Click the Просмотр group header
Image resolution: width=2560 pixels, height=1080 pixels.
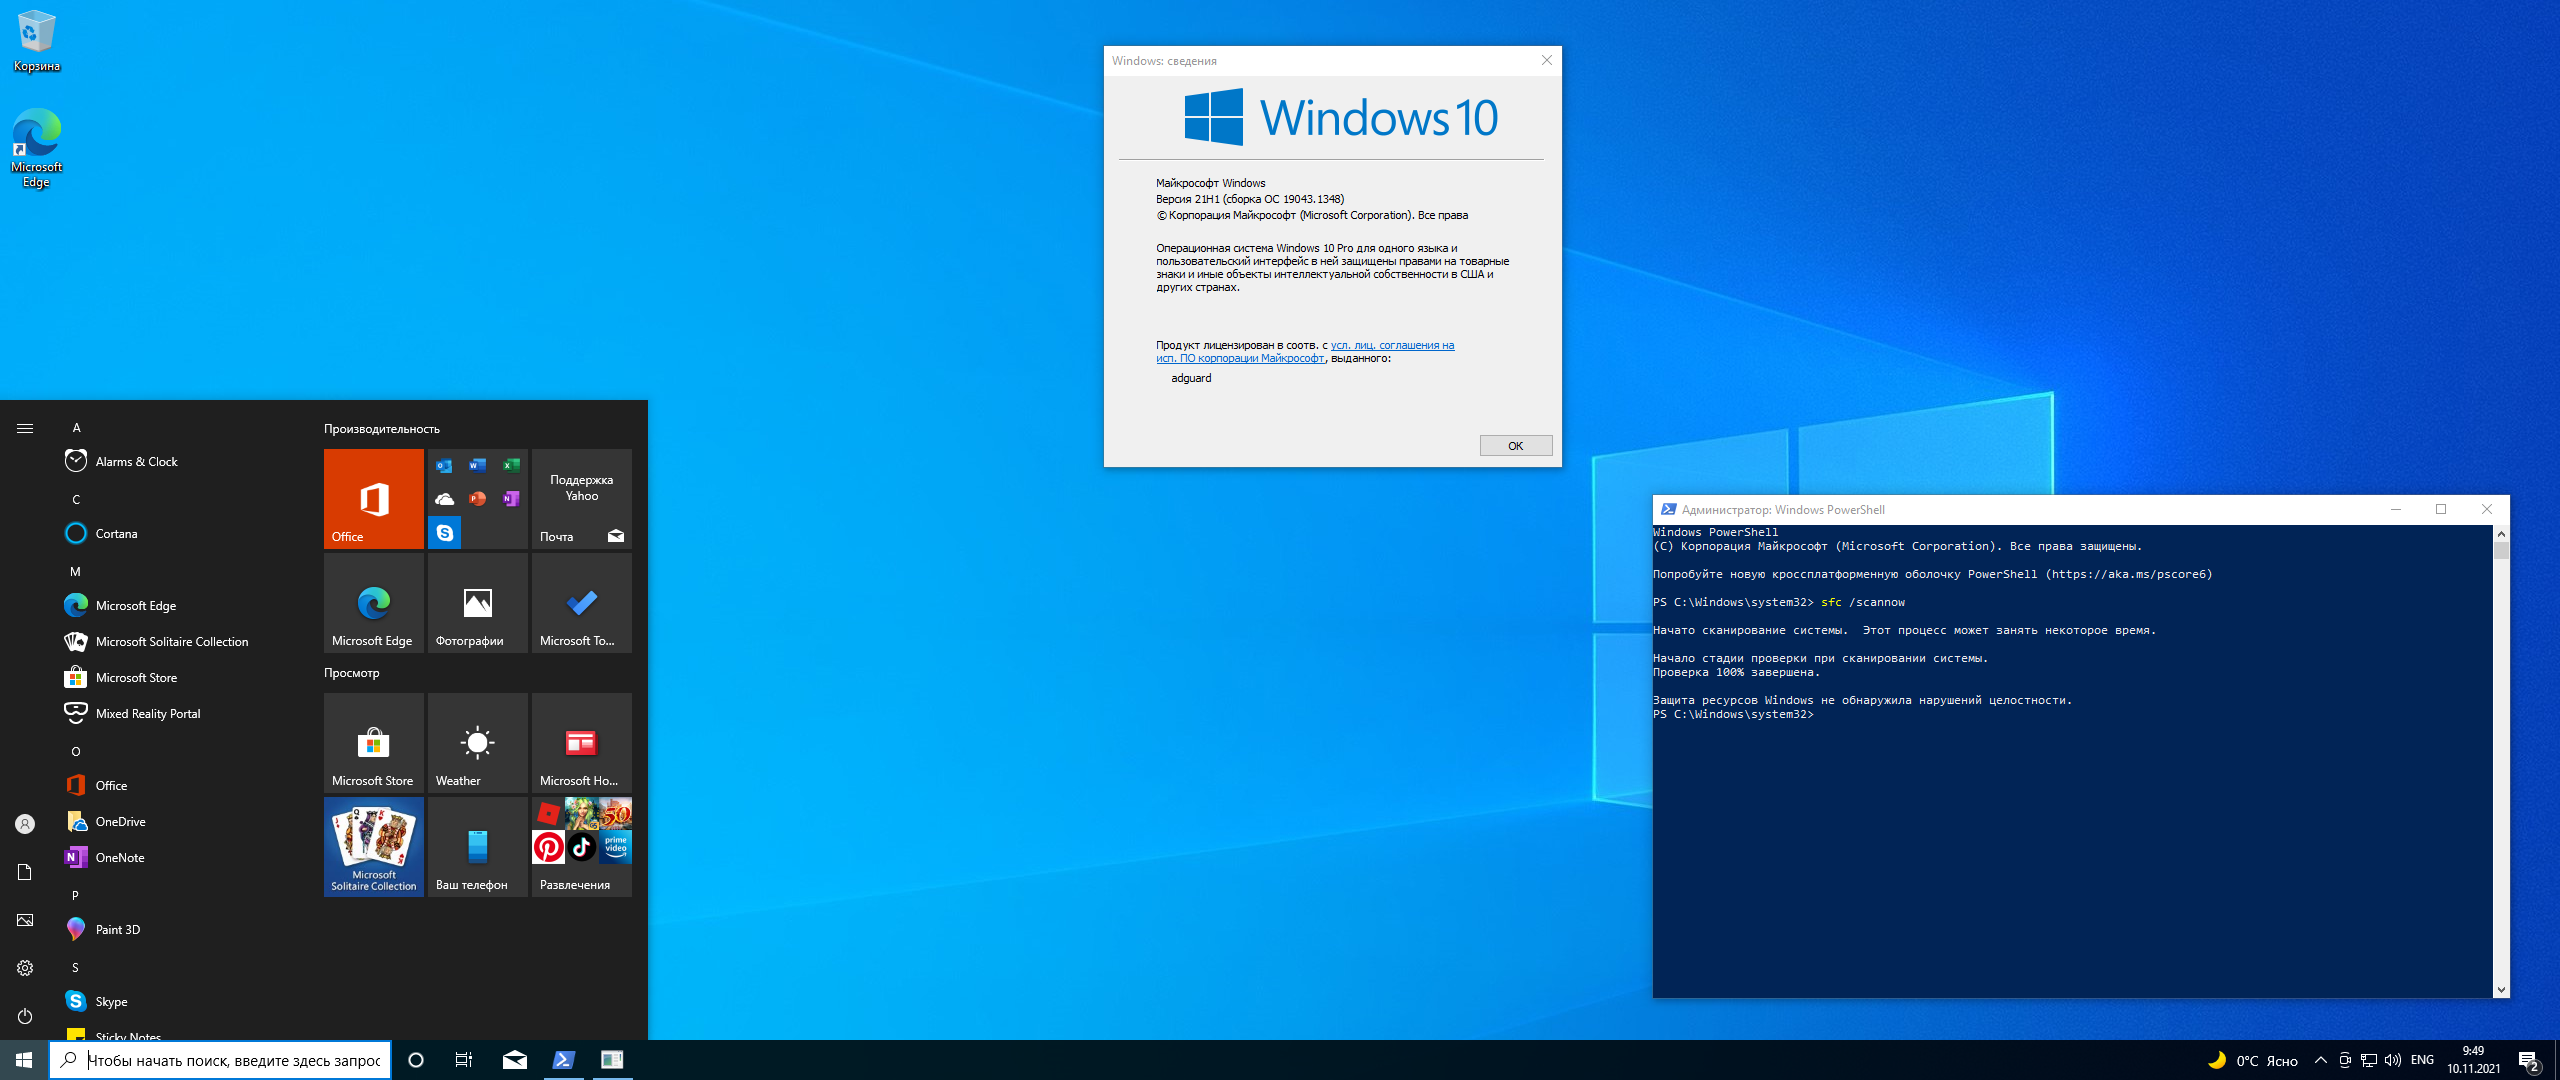coord(352,673)
